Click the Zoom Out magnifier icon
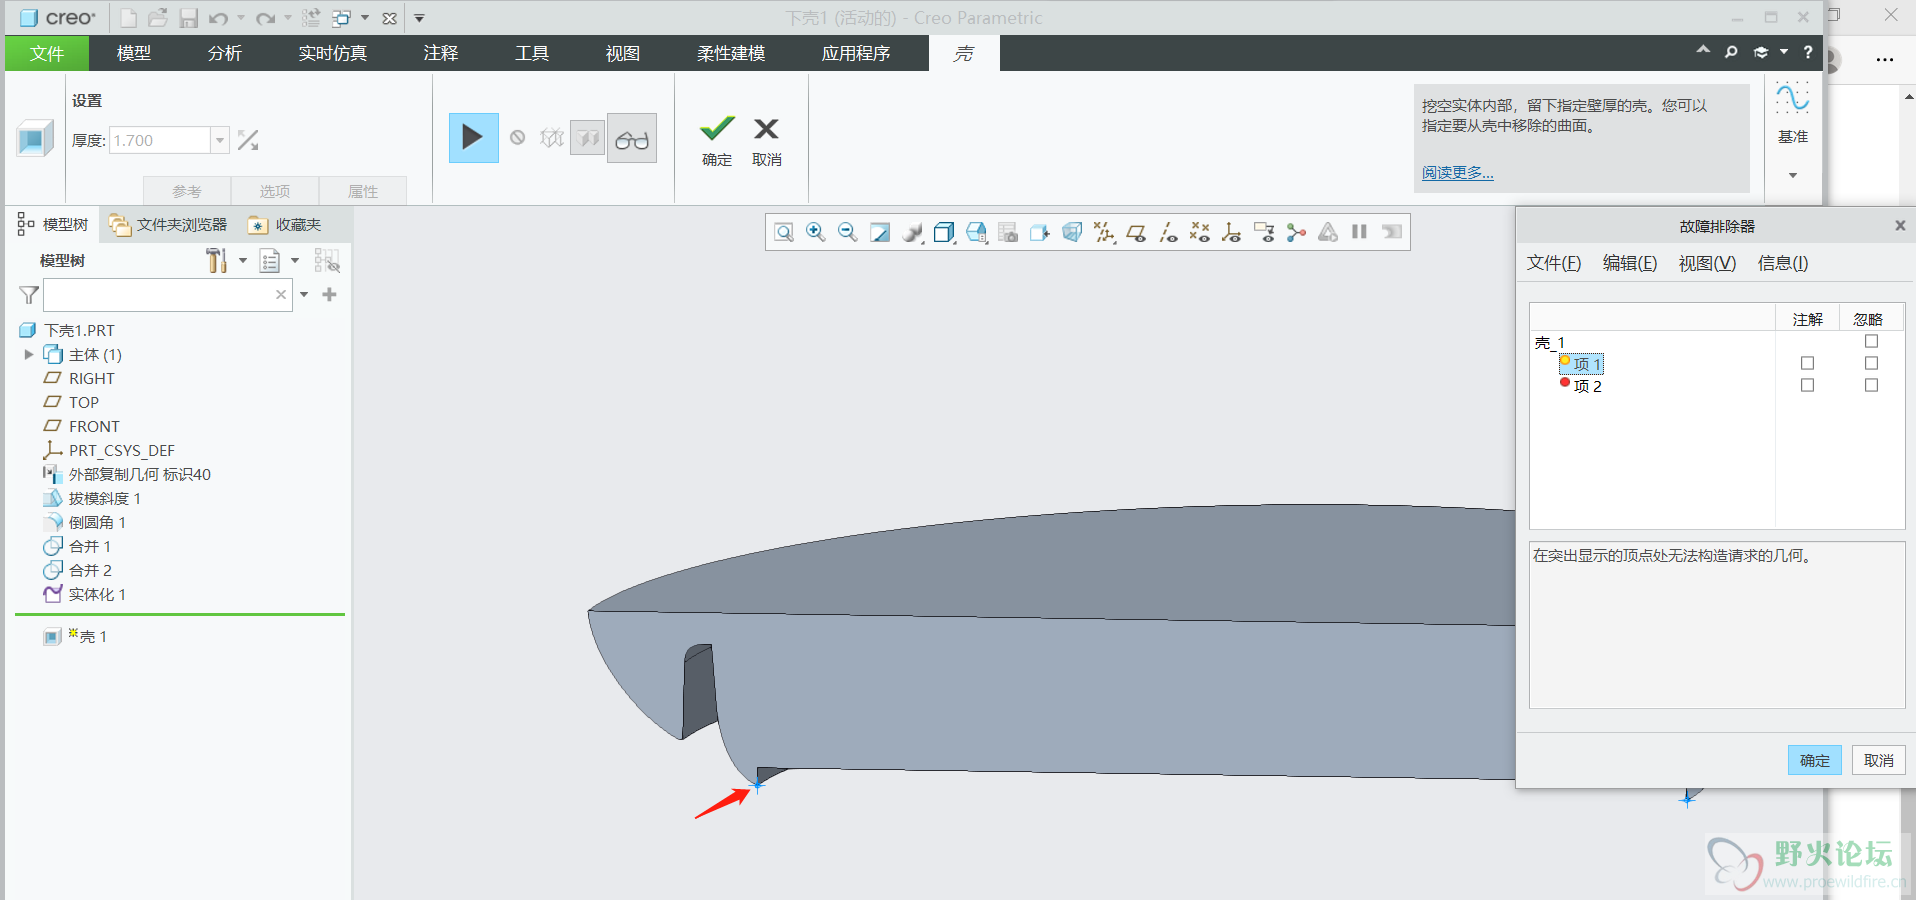Image resolution: width=1916 pixels, height=900 pixels. [x=848, y=232]
